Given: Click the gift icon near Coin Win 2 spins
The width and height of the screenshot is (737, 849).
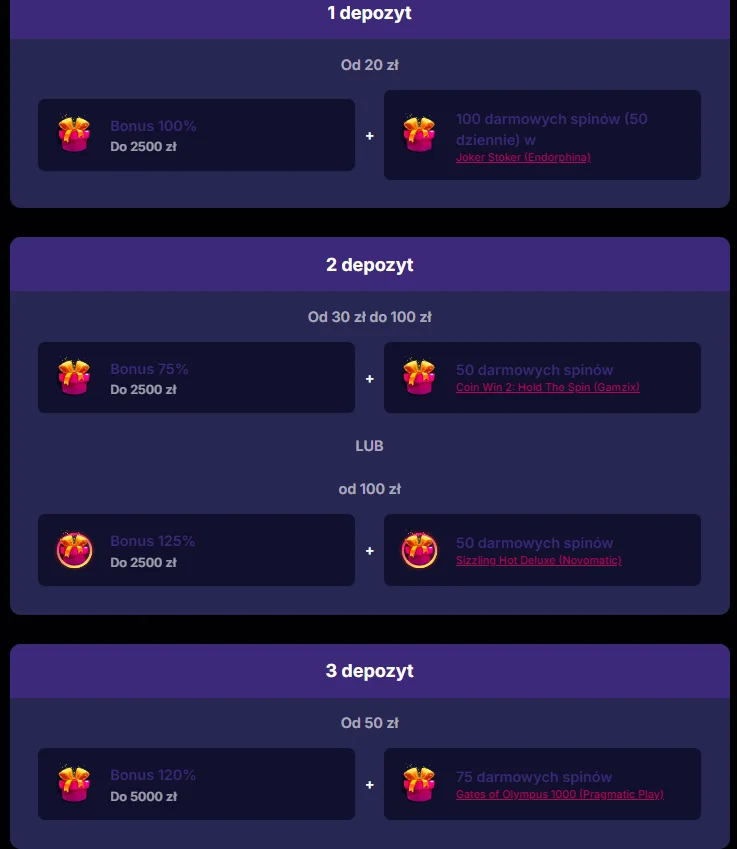Looking at the screenshot, I should 419,377.
